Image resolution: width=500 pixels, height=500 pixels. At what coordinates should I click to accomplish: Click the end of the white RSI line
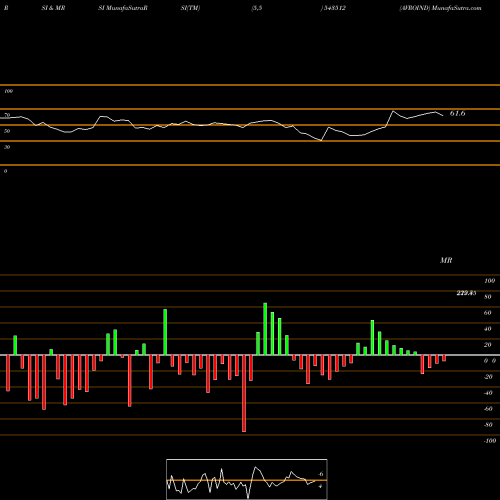click(443, 116)
